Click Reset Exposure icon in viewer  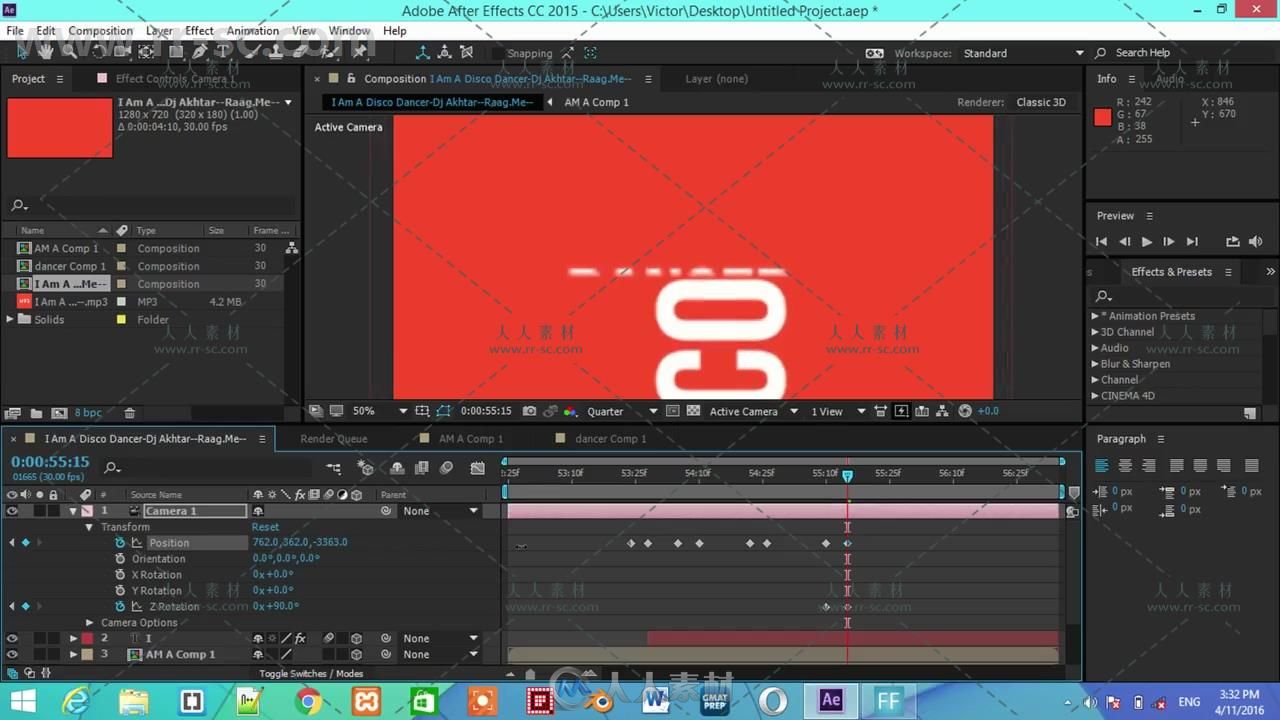(x=965, y=411)
